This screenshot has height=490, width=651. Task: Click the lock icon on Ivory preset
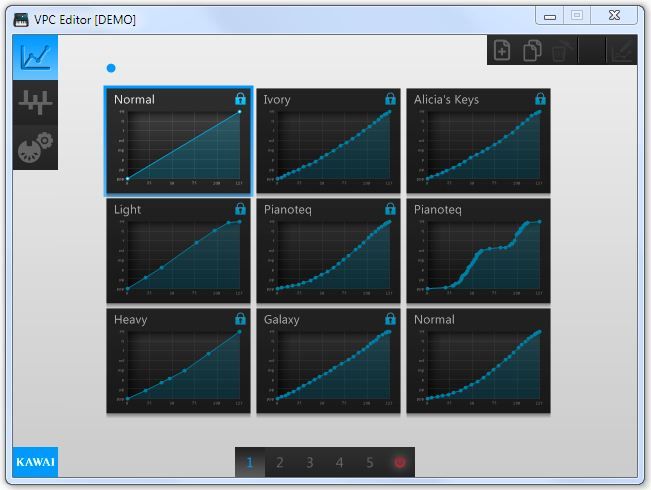coord(390,99)
